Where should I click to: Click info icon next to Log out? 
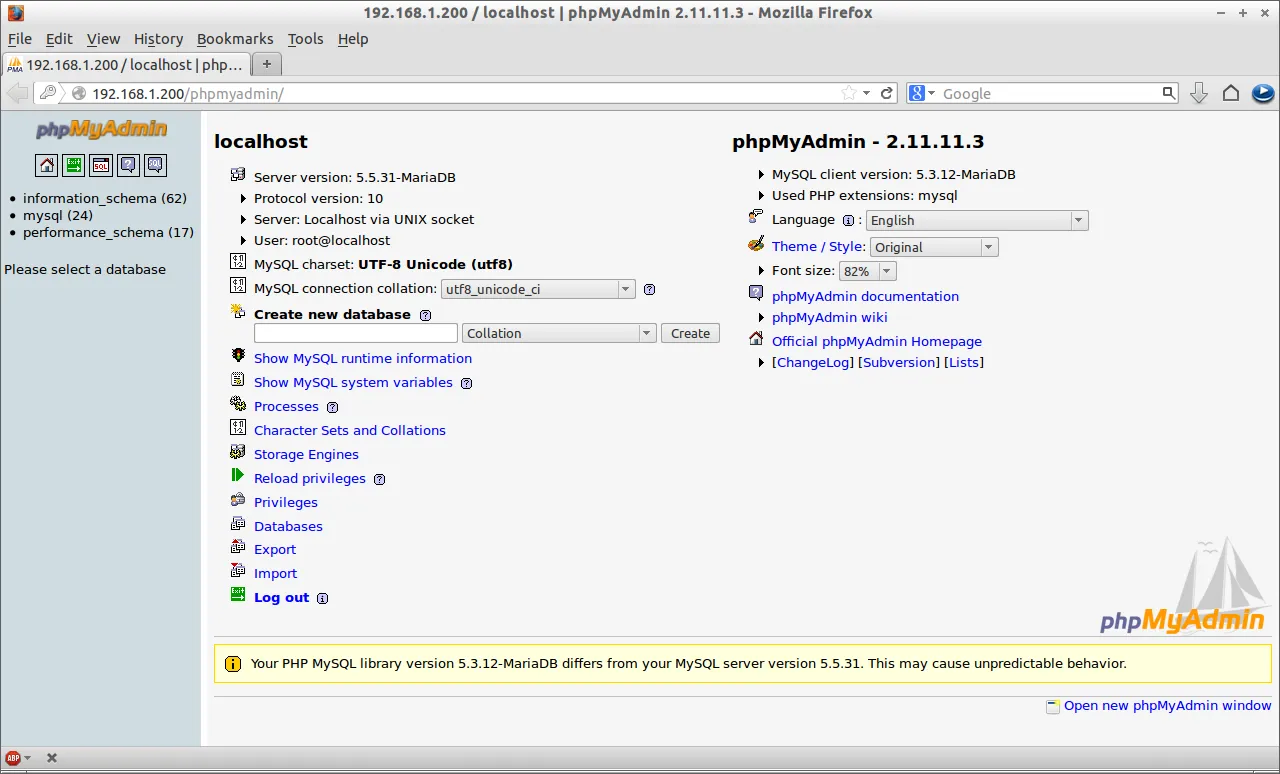322,599
